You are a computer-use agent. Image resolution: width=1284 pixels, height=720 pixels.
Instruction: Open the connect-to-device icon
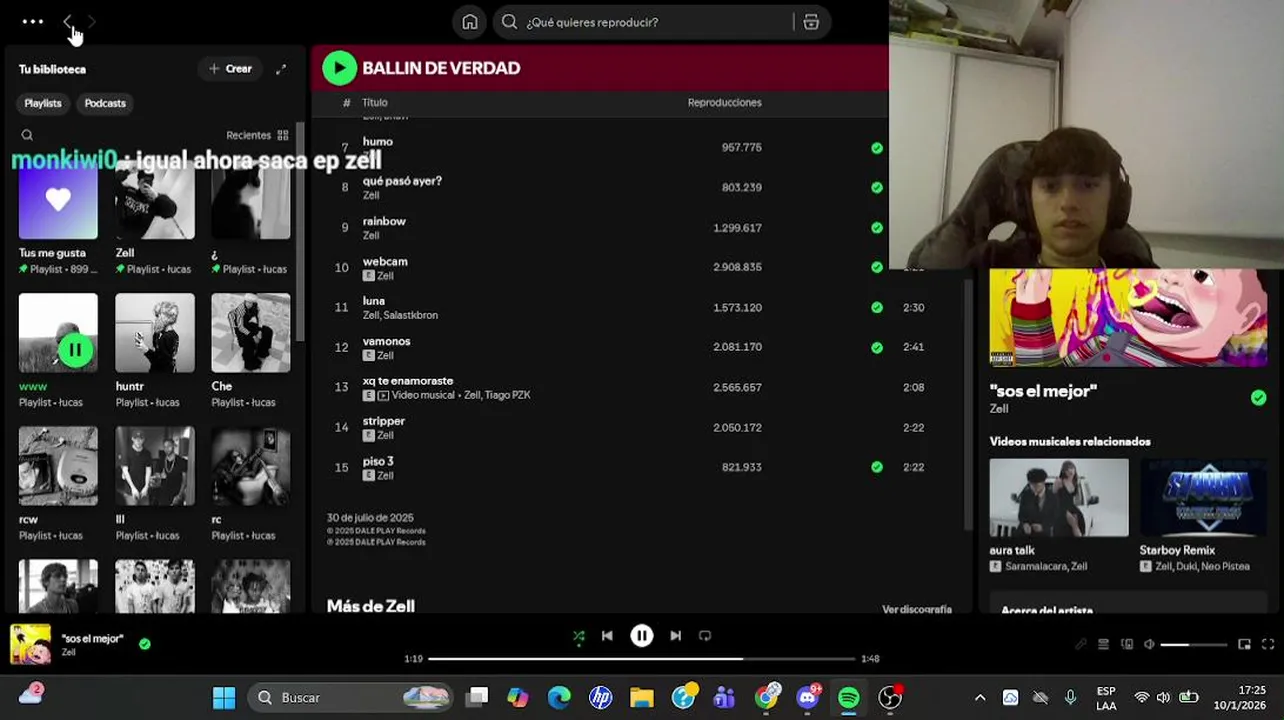[1127, 645]
